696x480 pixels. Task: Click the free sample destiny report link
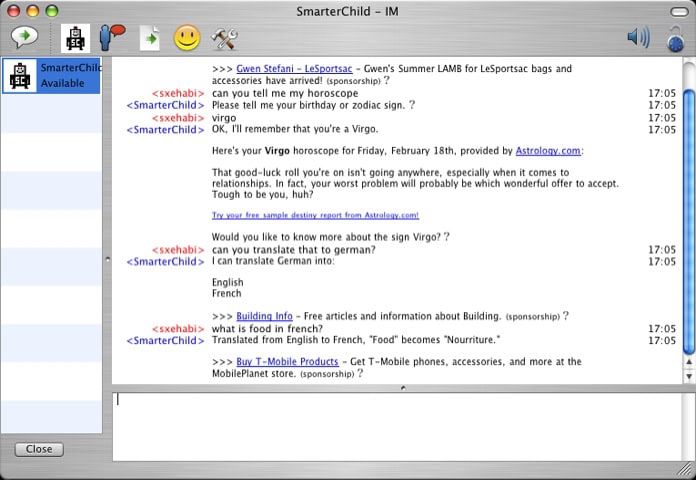[x=315, y=215]
